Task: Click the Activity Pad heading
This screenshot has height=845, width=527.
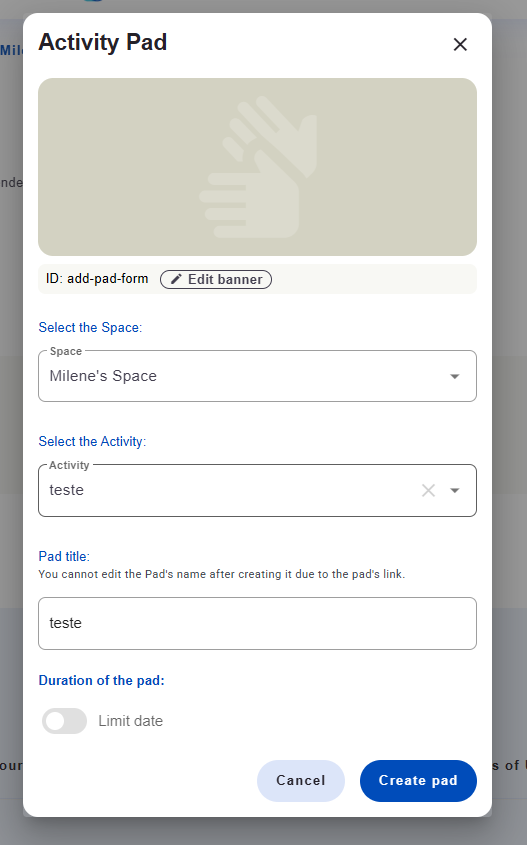Action: click(102, 42)
